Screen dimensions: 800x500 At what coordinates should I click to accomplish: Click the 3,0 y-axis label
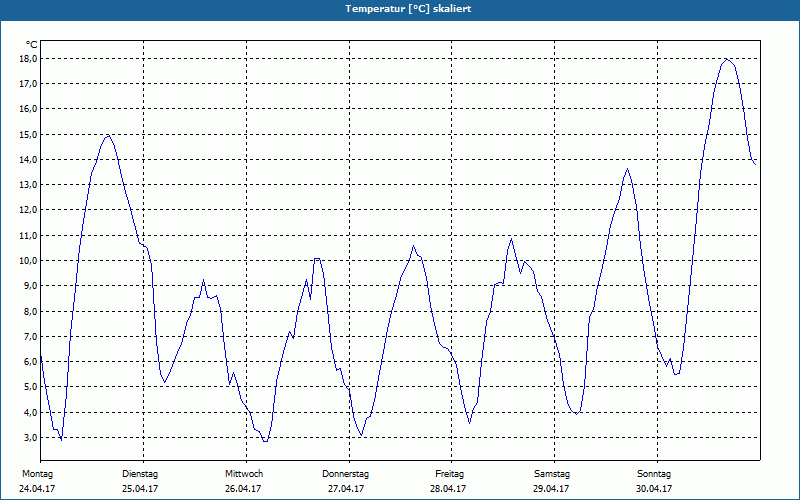pos(30,437)
